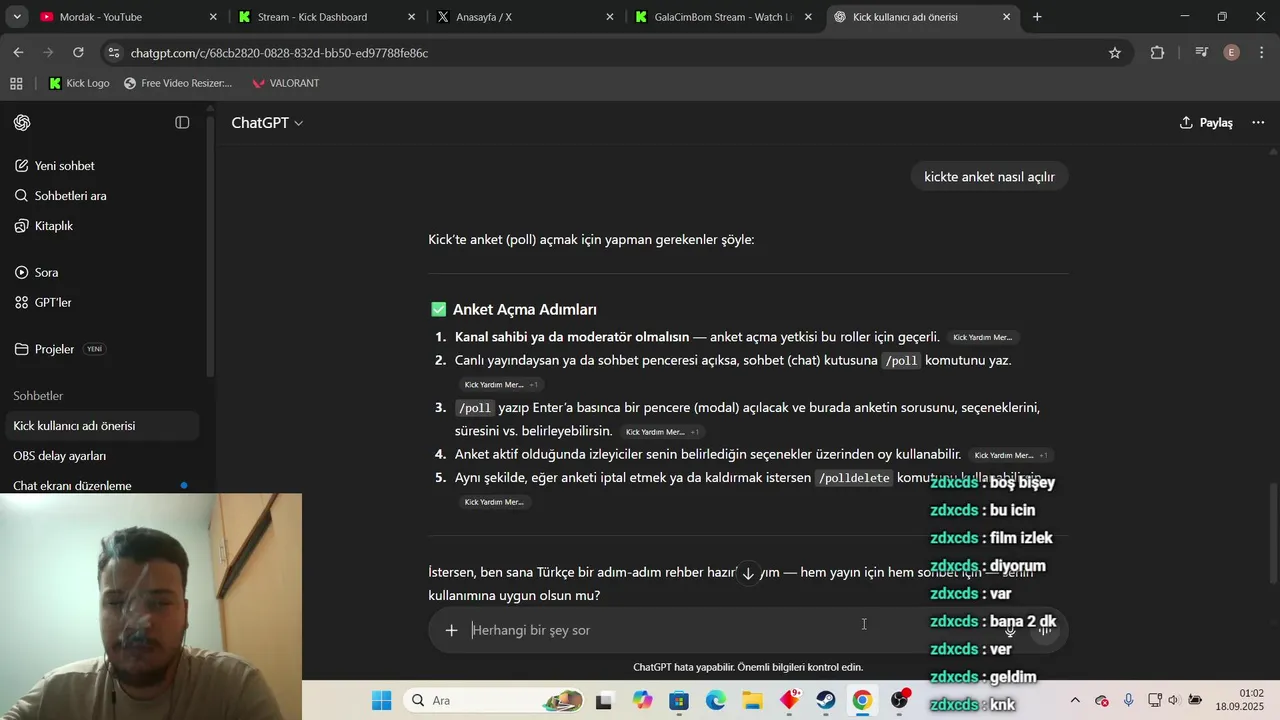Click the site info icon in address bar
This screenshot has height=720, width=1280.
pyautogui.click(x=113, y=53)
